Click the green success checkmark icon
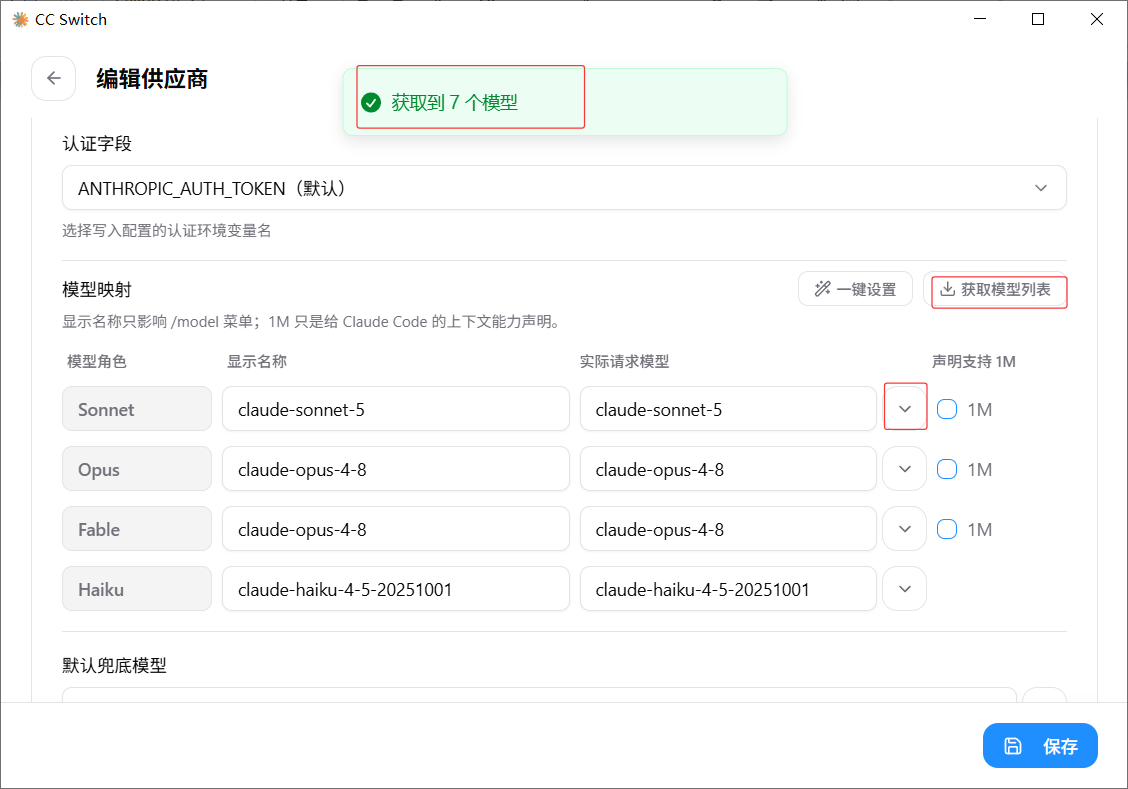This screenshot has width=1128, height=789. point(371,103)
